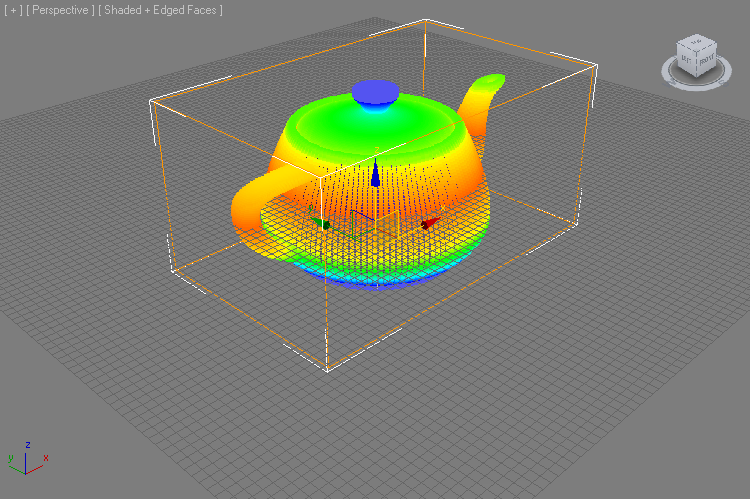Grab the red X-axis gizmo arrow

pyautogui.click(x=430, y=223)
